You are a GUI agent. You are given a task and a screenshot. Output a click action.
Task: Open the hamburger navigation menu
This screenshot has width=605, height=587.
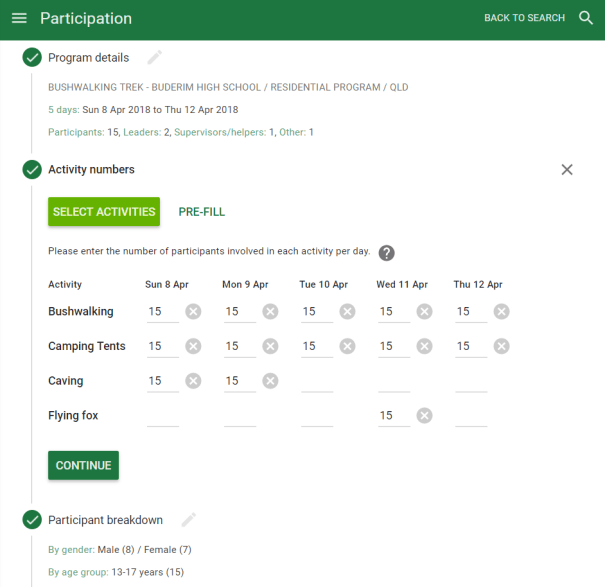click(x=19, y=19)
